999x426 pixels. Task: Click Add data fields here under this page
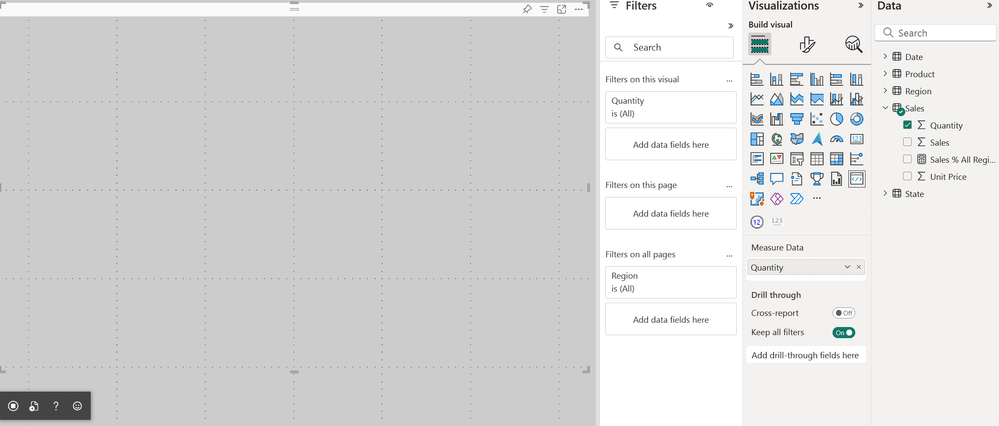(671, 213)
